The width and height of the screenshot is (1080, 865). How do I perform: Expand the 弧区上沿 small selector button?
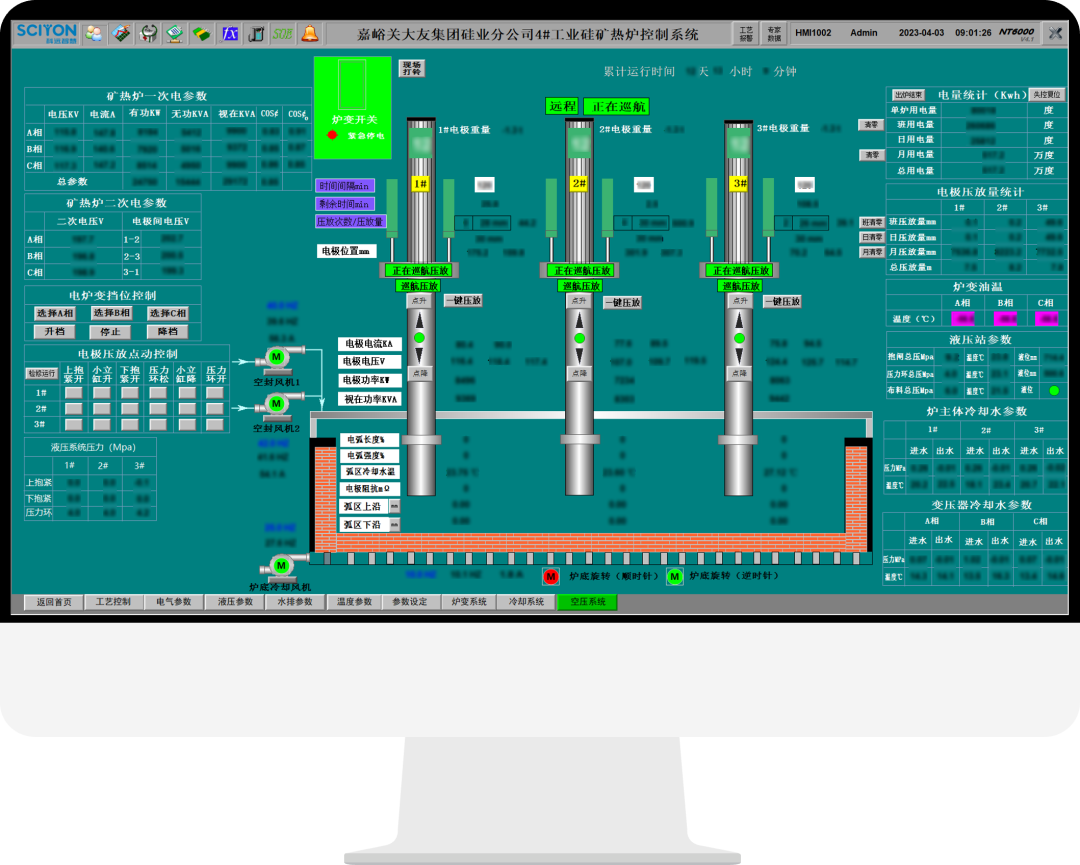tap(394, 506)
